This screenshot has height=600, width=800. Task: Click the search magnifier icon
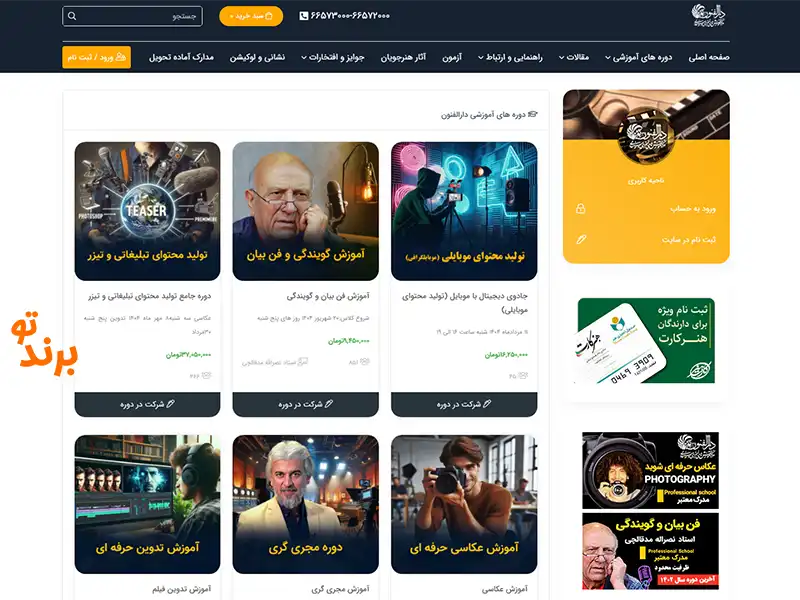click(x=72, y=16)
